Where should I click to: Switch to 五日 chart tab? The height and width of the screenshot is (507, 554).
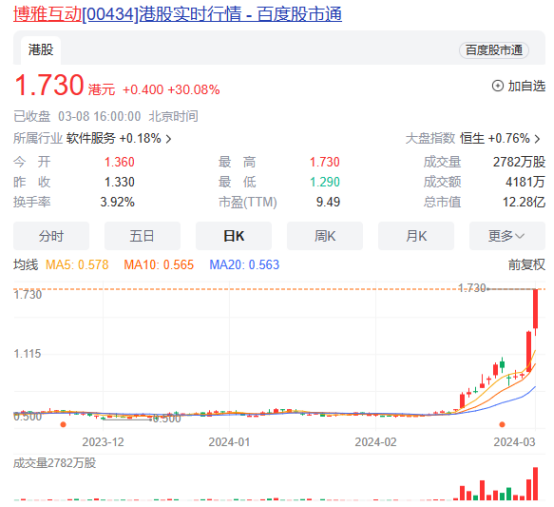pos(142,236)
